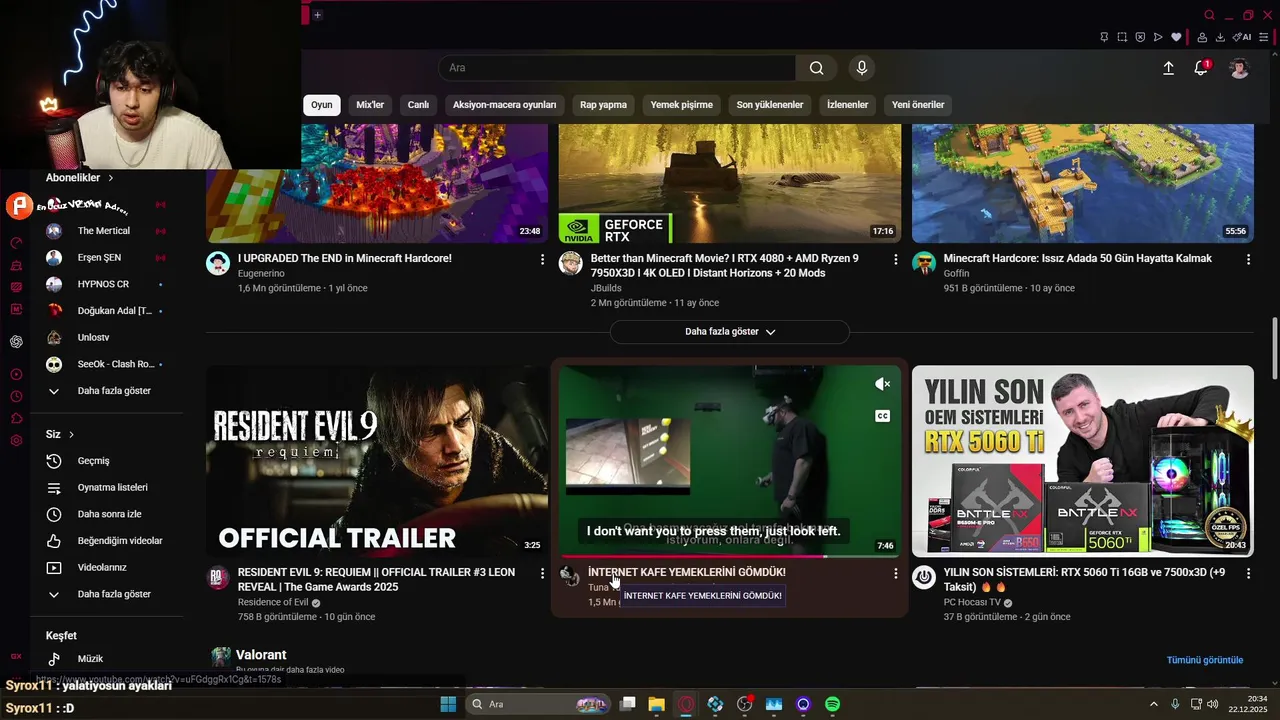
Task: Click the YouTube search input field
Action: click(617, 68)
